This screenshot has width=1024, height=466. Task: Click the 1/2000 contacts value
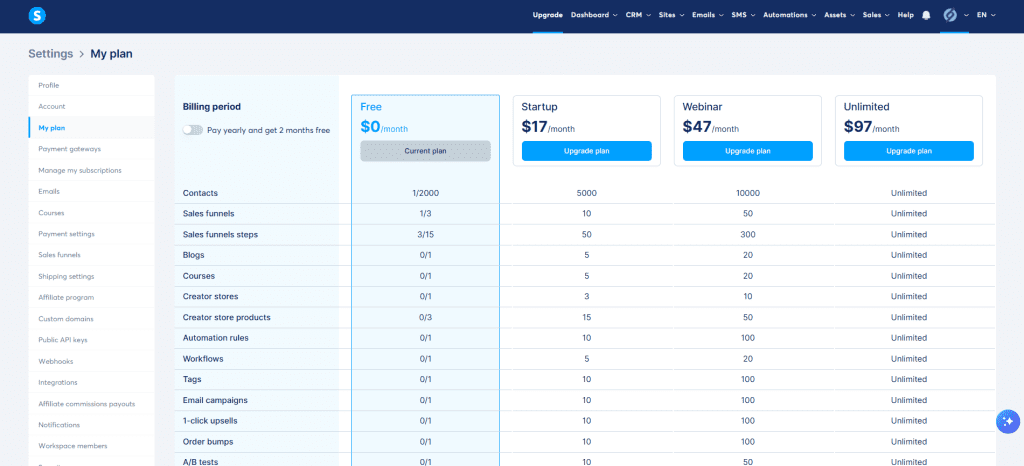(426, 193)
